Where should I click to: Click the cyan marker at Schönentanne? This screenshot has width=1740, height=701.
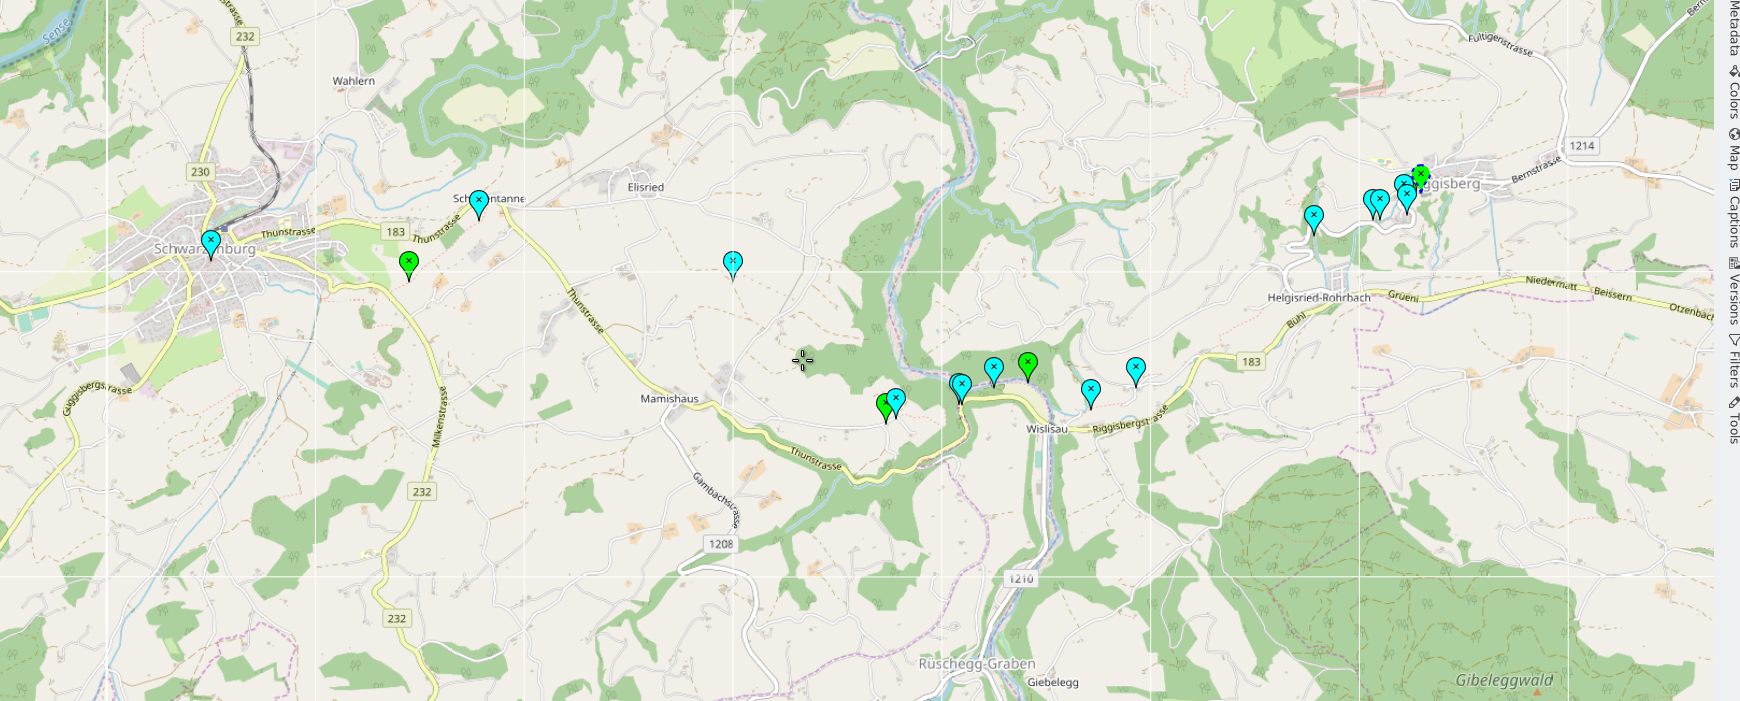479,204
